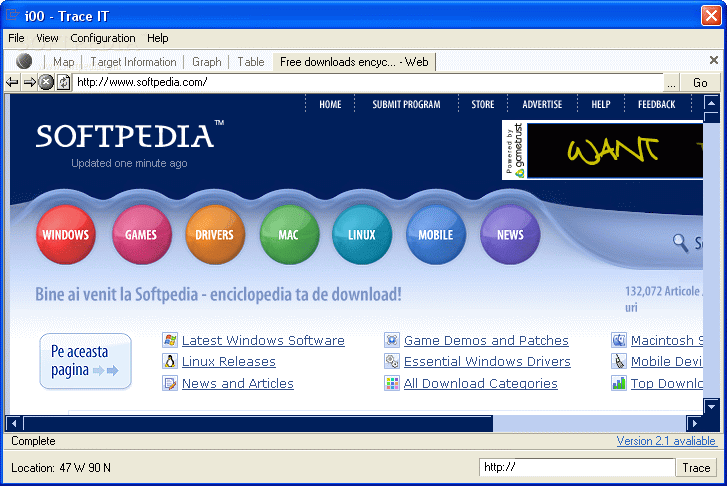Close the Trace IT window
The width and height of the screenshot is (727, 486).
pyautogui.click(x=711, y=15)
